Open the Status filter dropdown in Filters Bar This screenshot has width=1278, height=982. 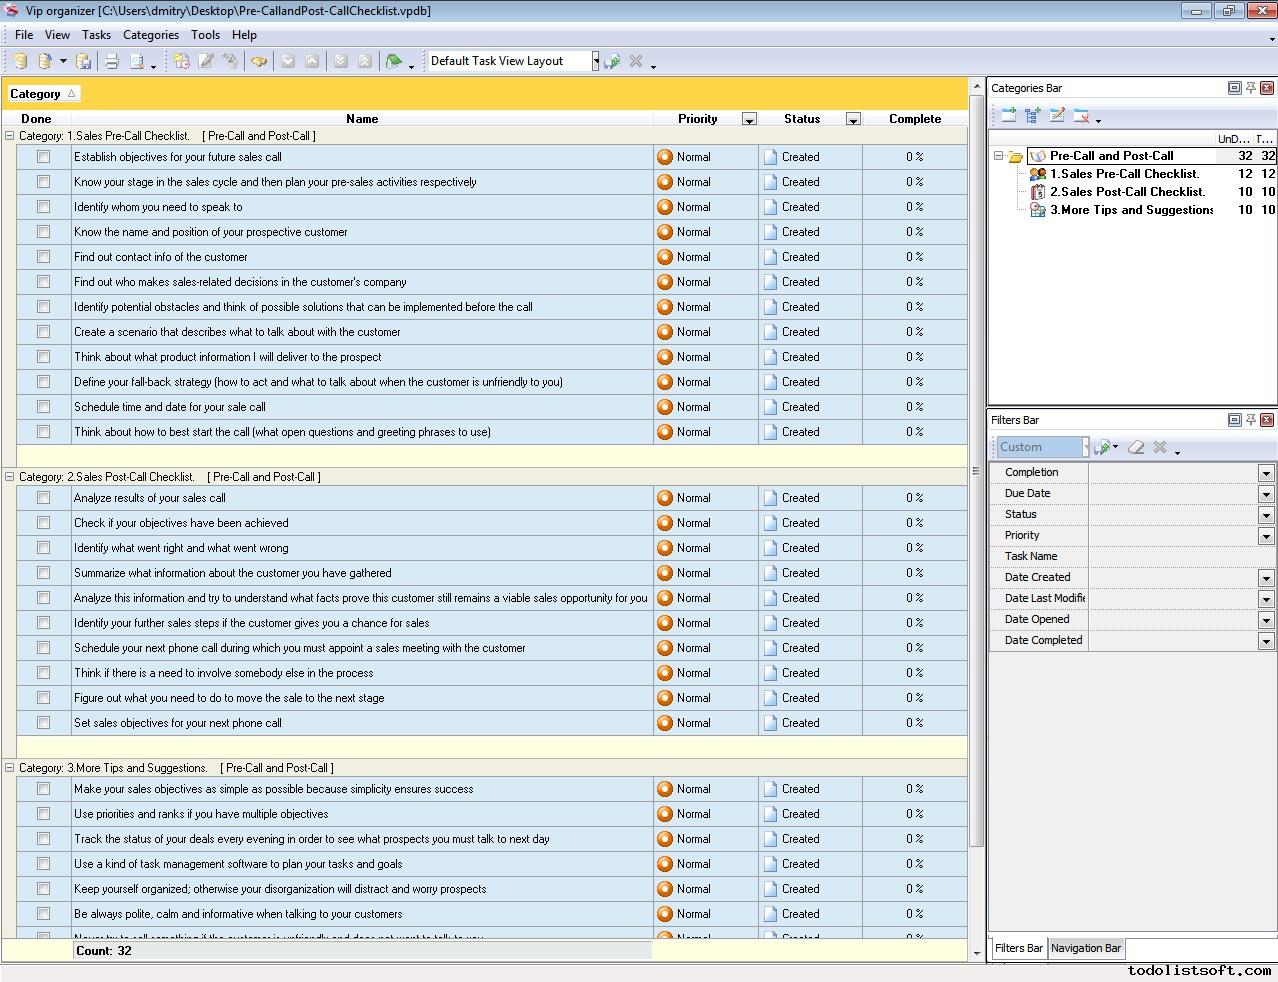pyautogui.click(x=1265, y=515)
